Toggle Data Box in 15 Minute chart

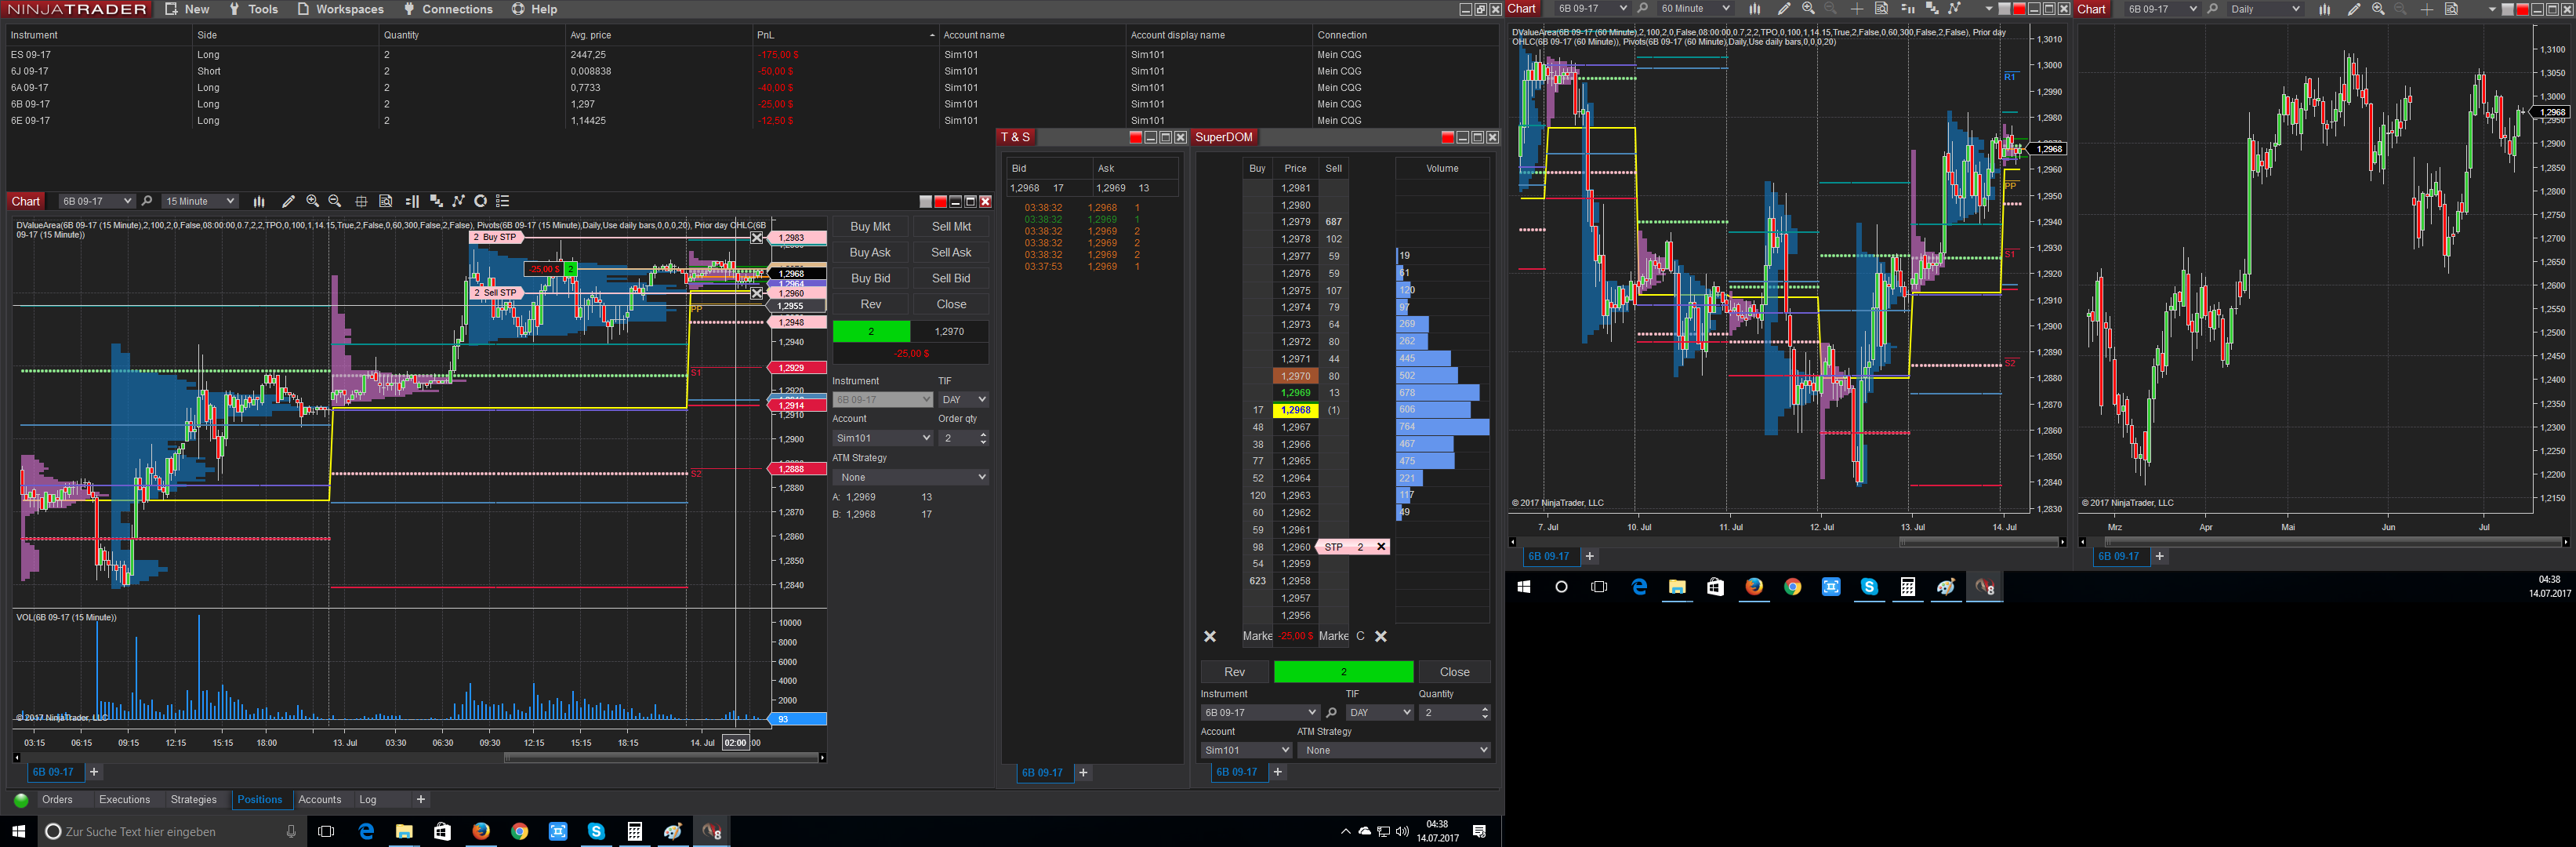[x=386, y=201]
